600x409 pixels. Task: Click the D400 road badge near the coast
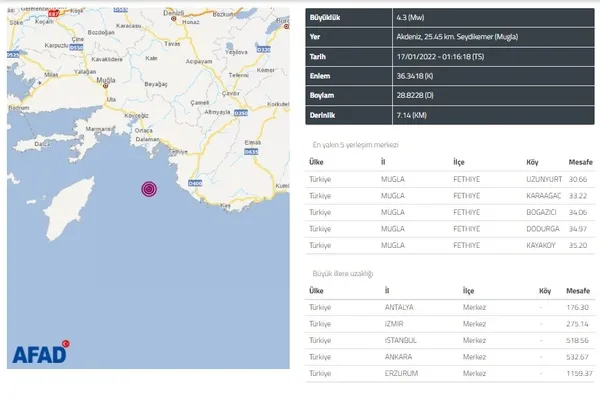point(196,183)
